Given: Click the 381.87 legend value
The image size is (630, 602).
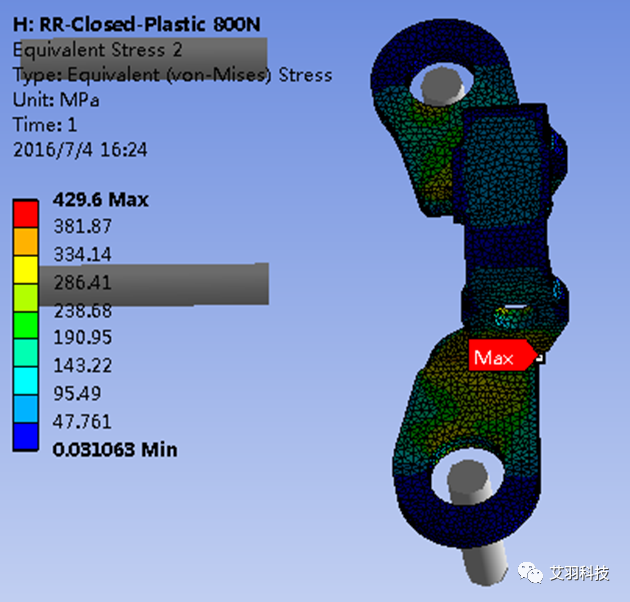Looking at the screenshot, I should (x=83, y=226).
